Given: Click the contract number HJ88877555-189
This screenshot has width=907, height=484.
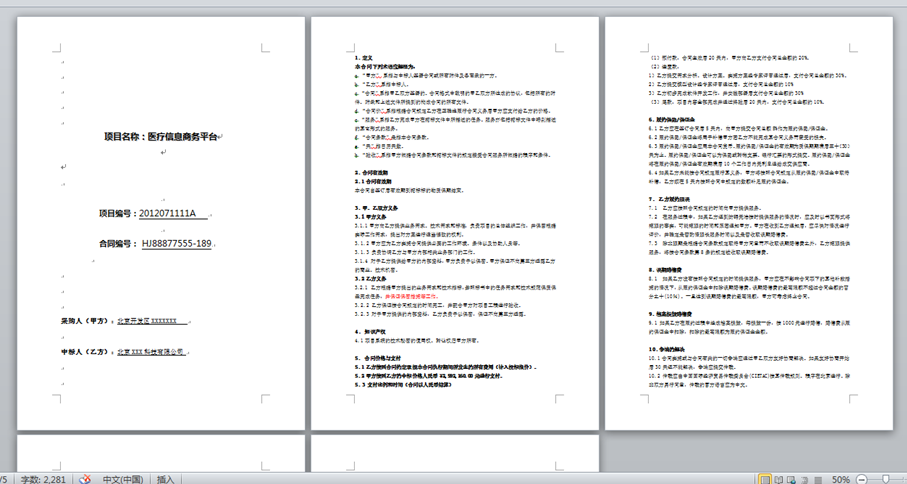Looking at the screenshot, I should point(176,243).
